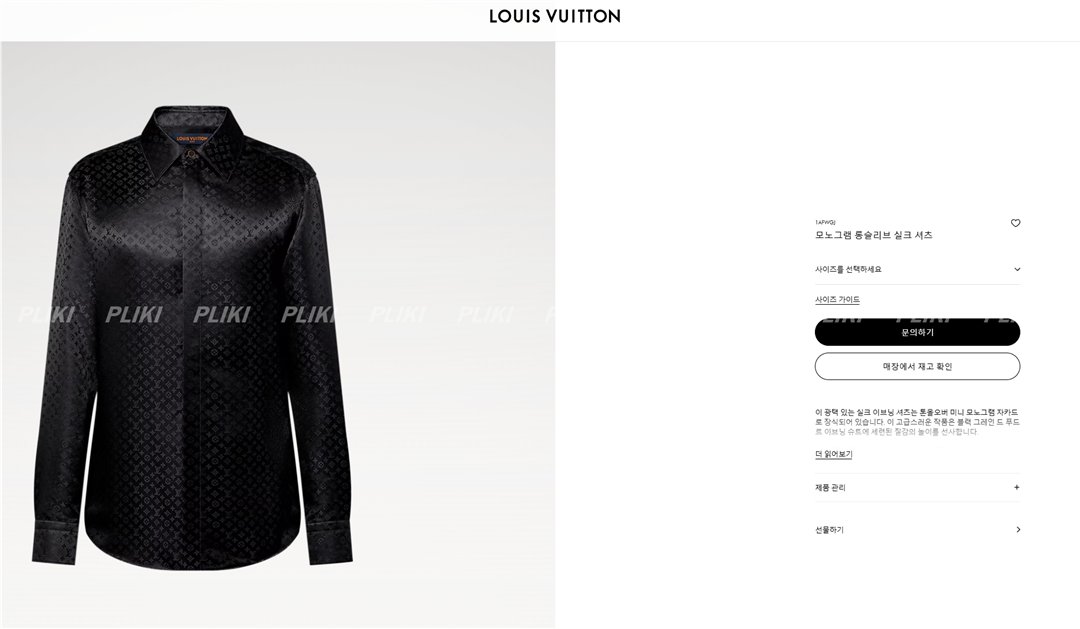
Task: Click the black monogram shirt product image
Action: point(193,338)
